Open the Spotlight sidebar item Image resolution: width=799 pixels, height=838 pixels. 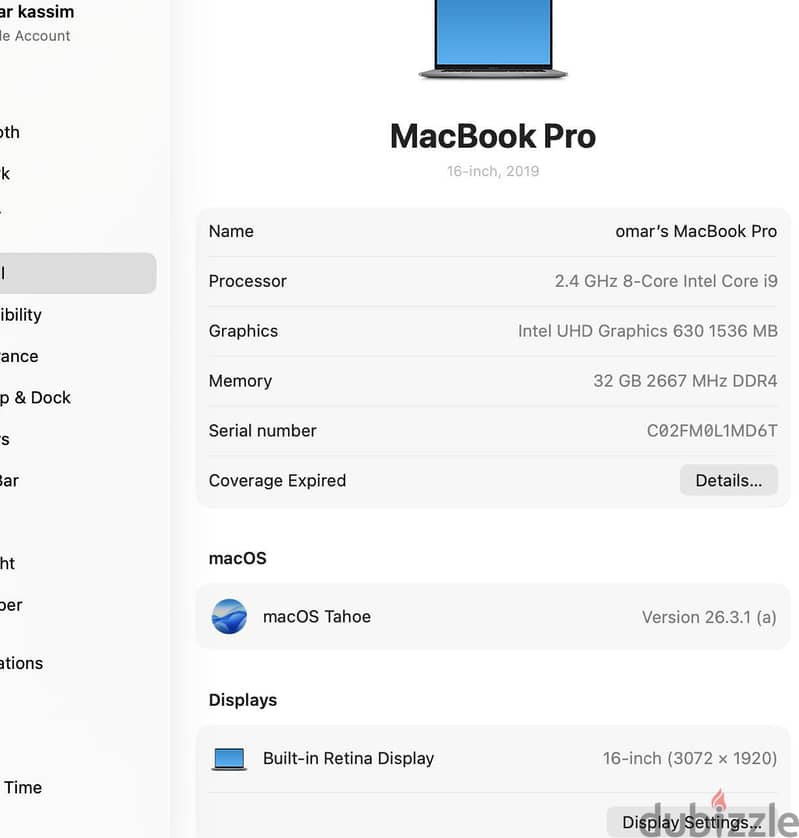click(7, 563)
